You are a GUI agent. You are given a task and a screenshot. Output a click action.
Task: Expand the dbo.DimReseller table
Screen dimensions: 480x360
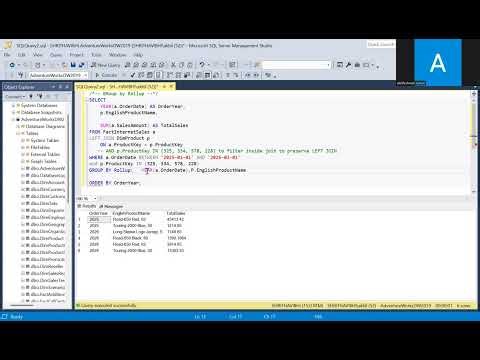pyautogui.click(x=23, y=266)
